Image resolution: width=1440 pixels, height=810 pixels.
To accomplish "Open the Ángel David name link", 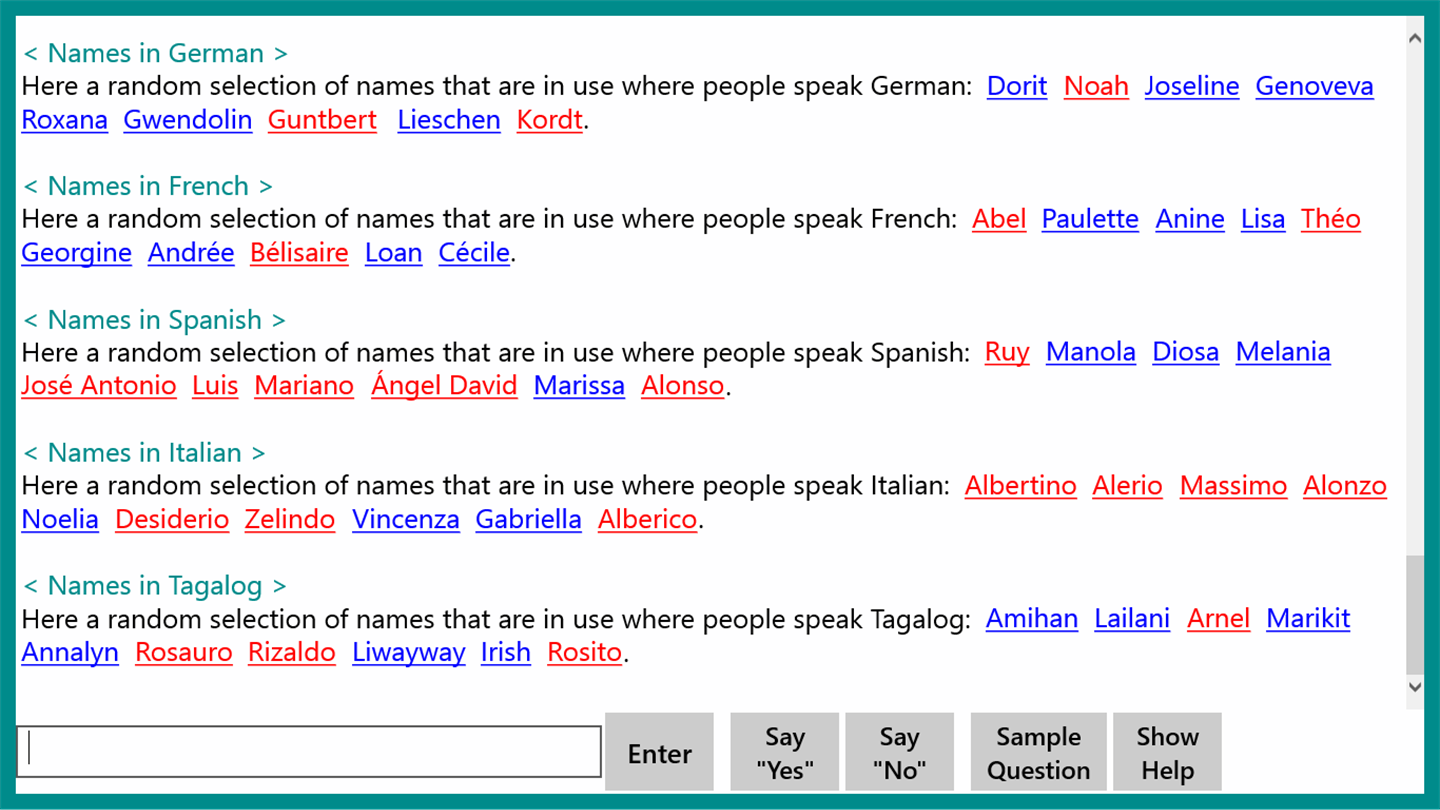I will point(444,386).
